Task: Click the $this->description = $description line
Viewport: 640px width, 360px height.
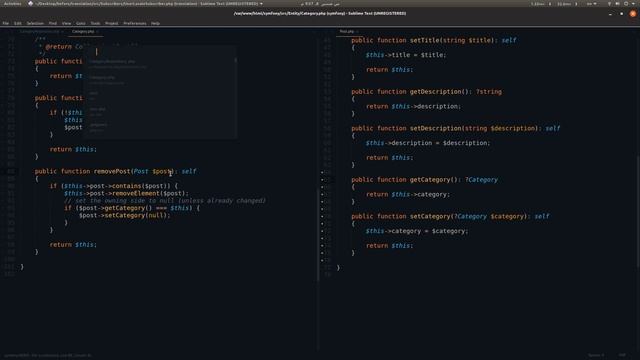Action: pos(428,143)
